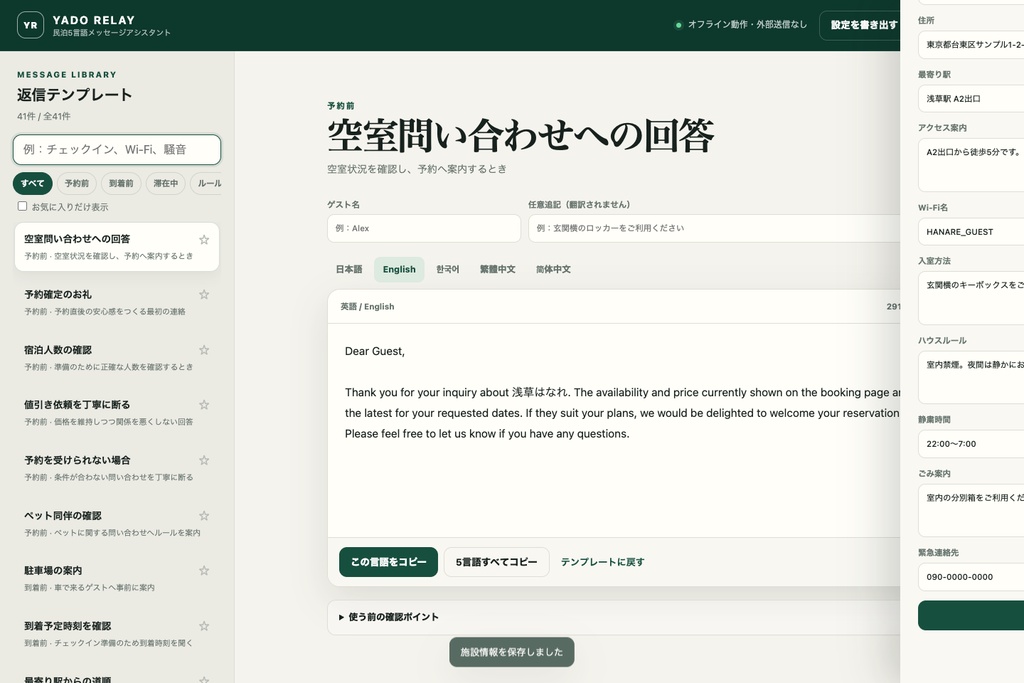Edit the 緊急連絡先 phone field
The height and width of the screenshot is (683, 1024).
click(970, 577)
